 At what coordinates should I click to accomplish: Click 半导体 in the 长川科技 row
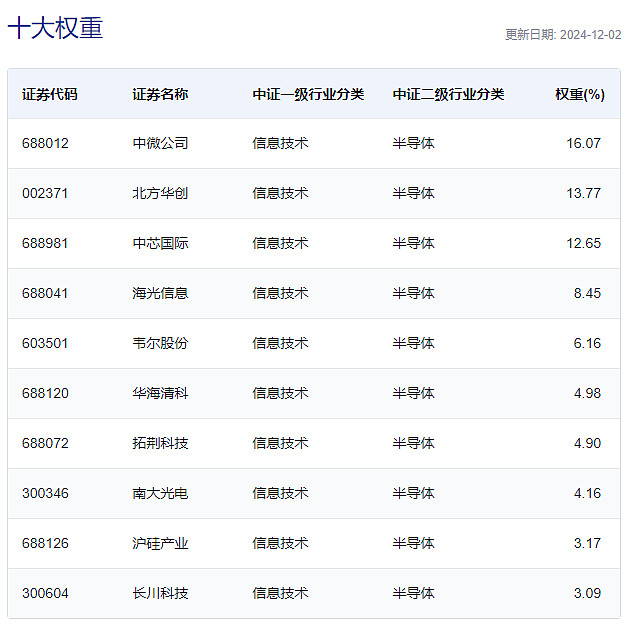coord(413,593)
